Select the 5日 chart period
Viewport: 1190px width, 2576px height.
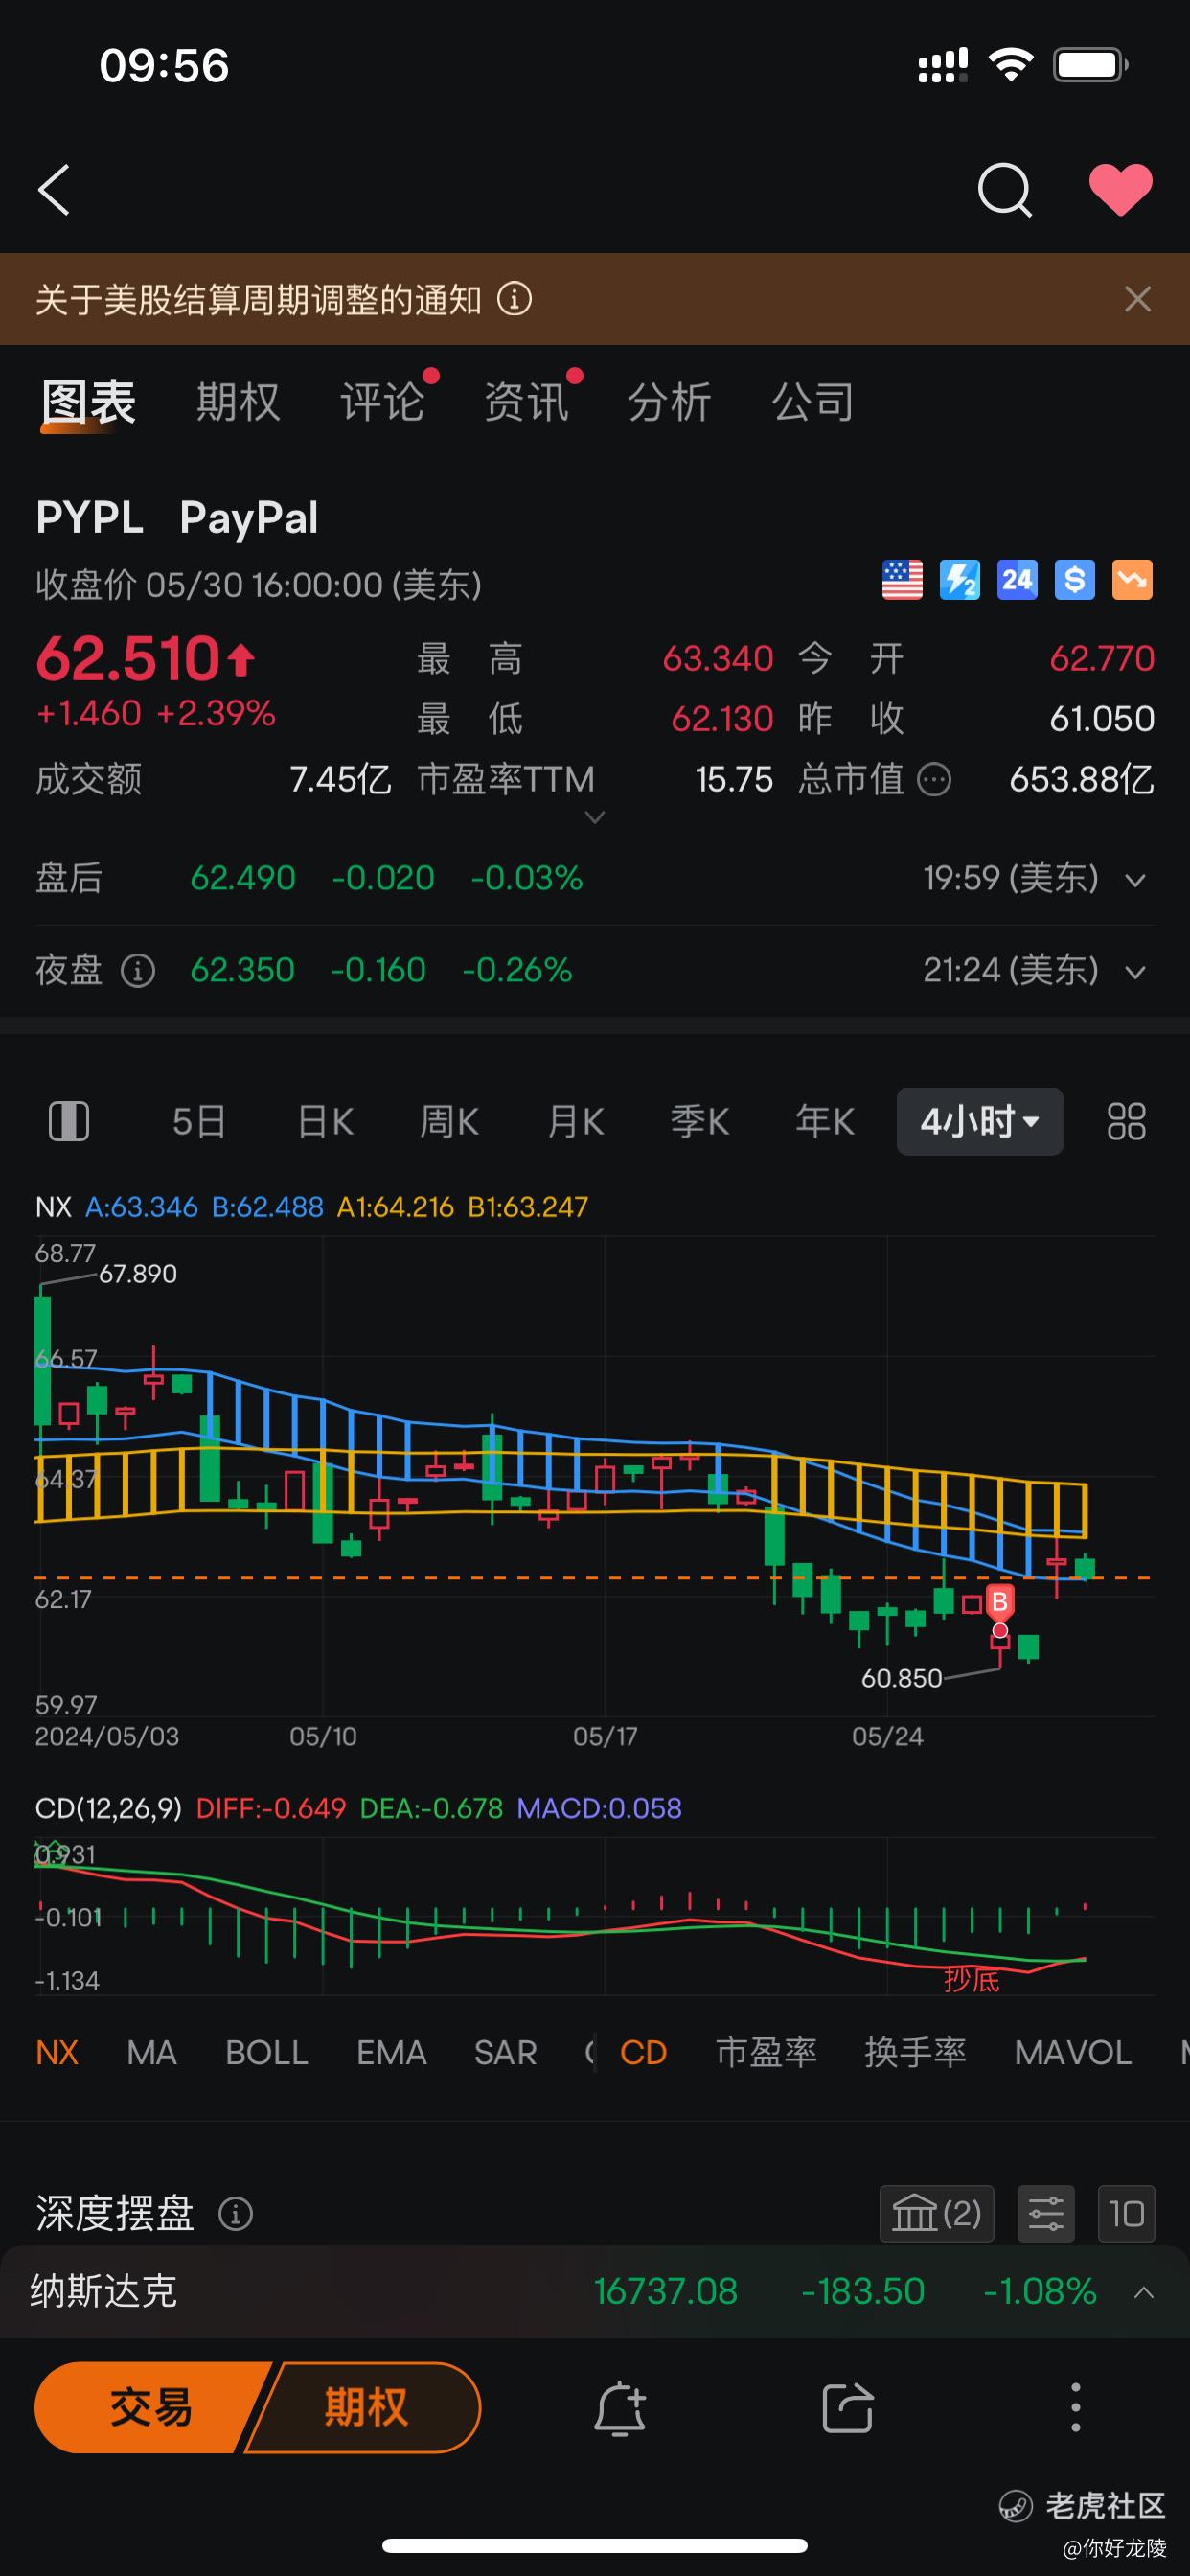click(x=199, y=1121)
